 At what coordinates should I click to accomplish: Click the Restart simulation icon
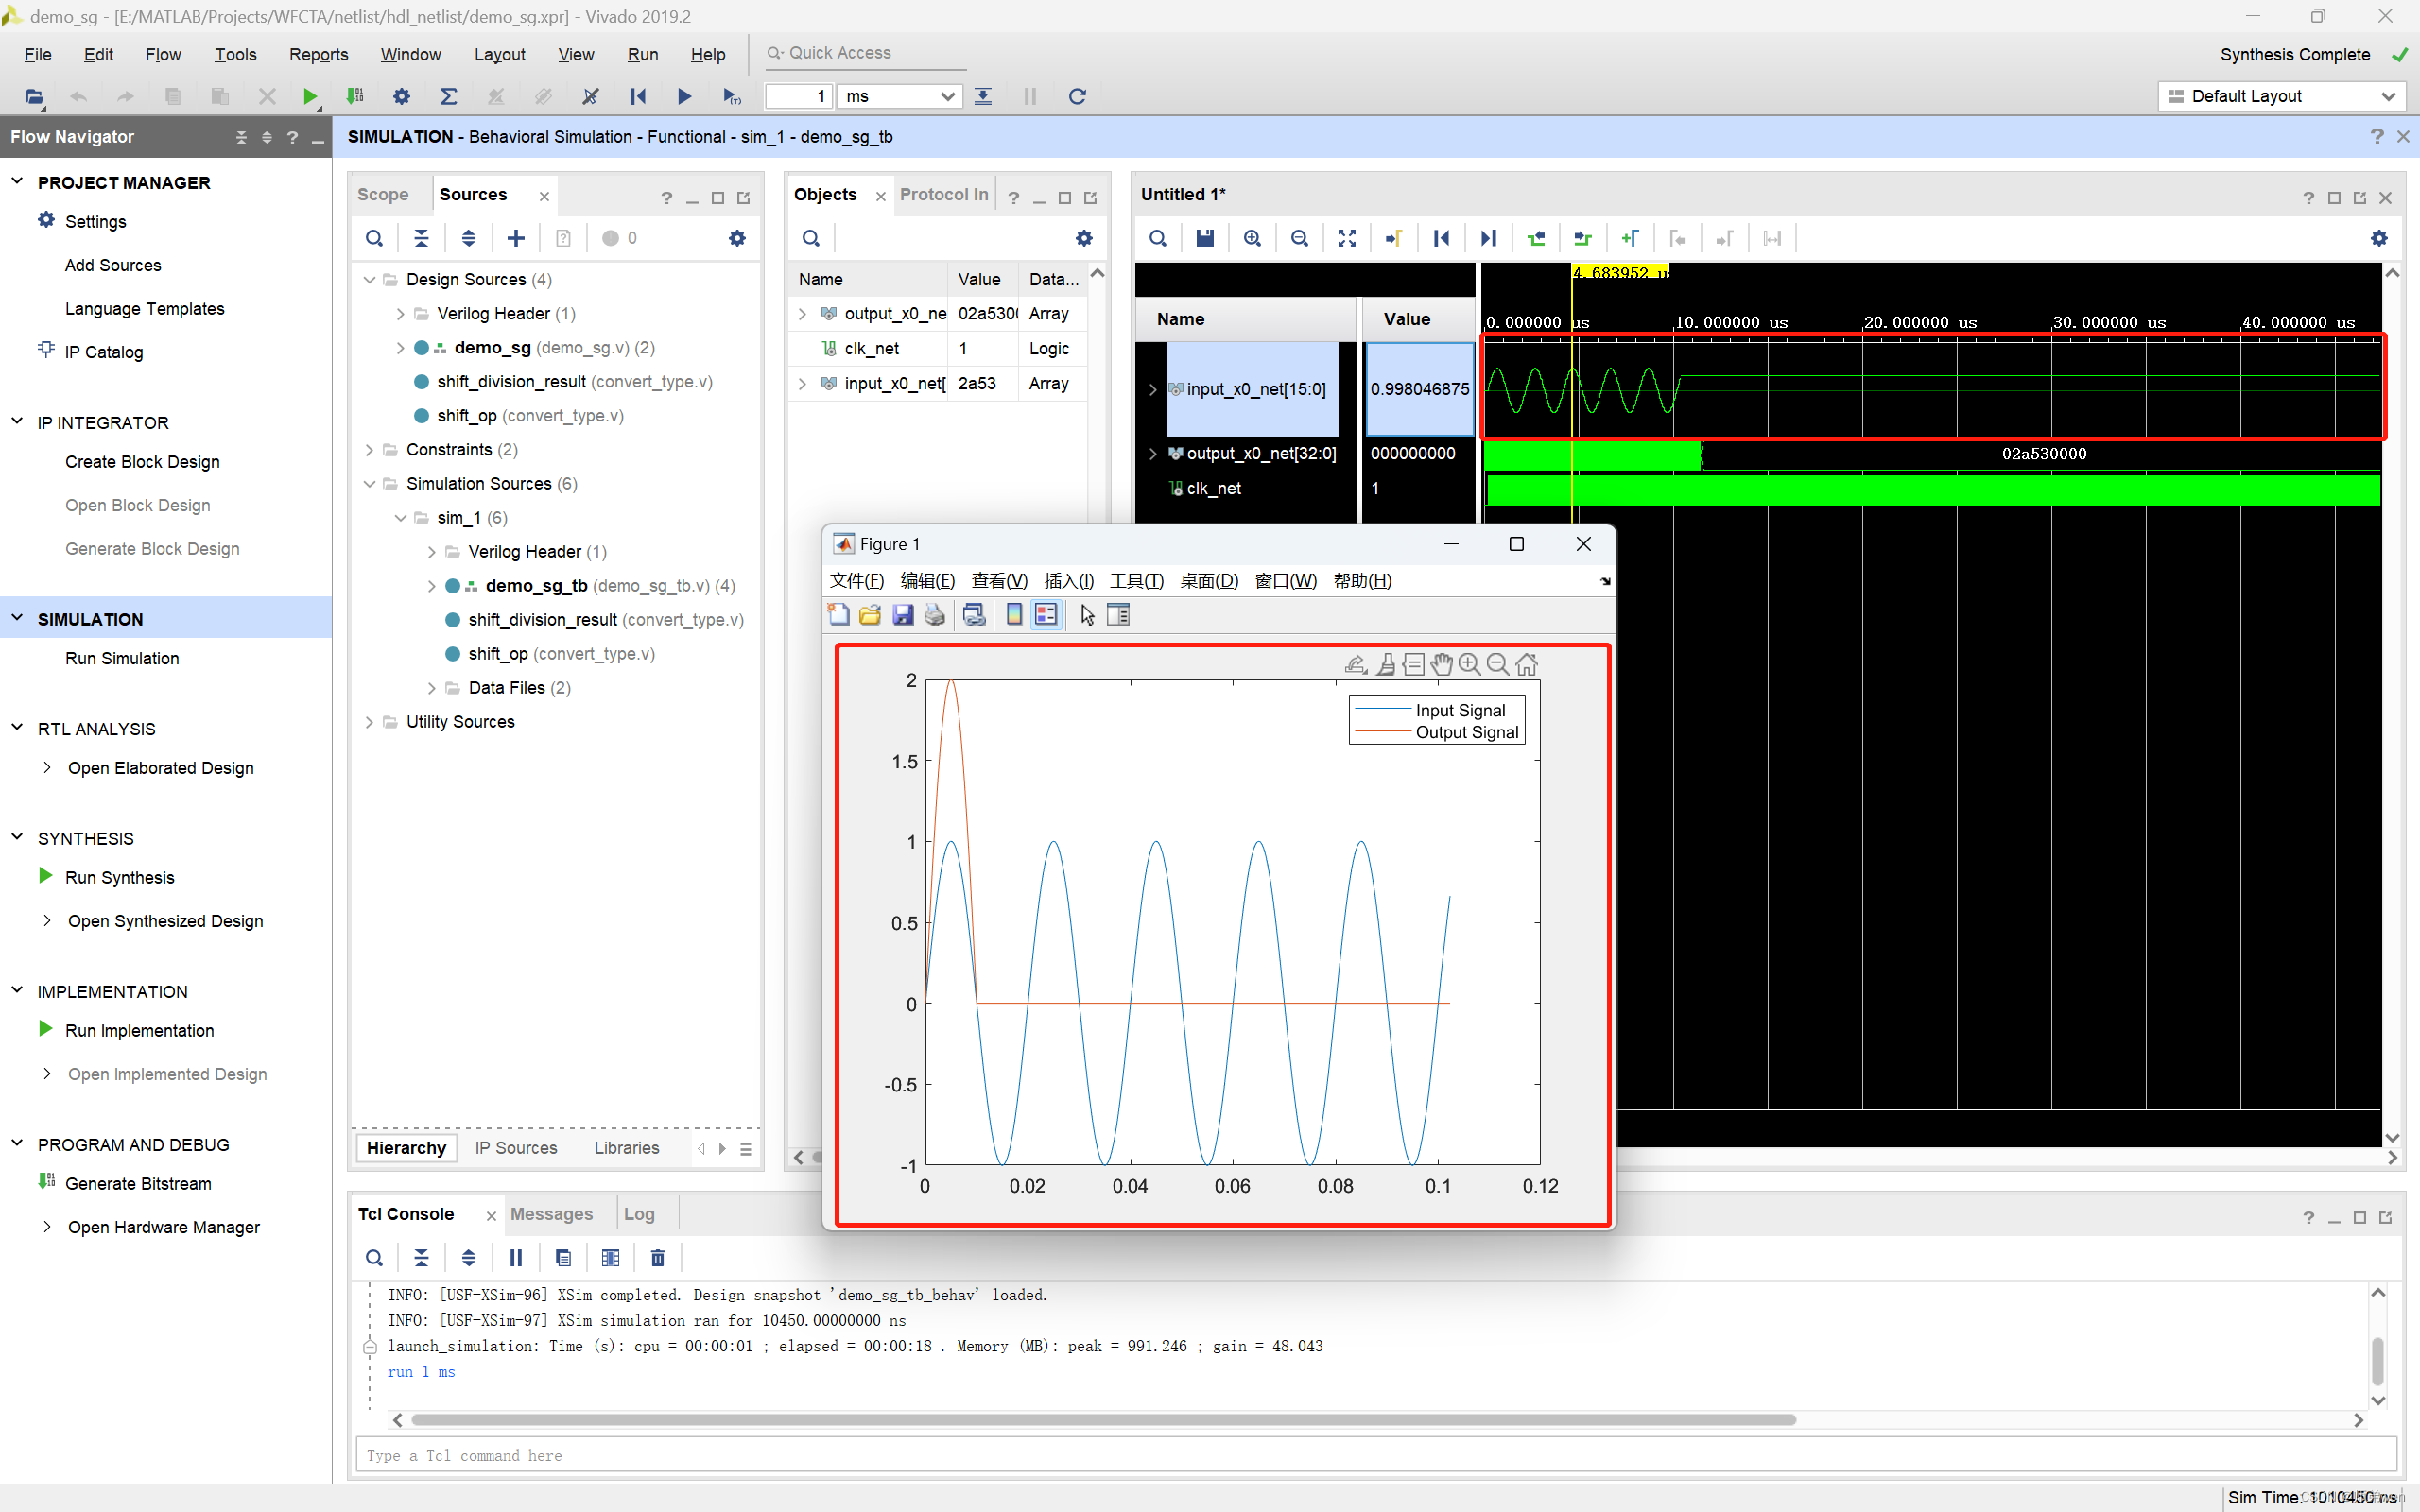pyautogui.click(x=637, y=96)
